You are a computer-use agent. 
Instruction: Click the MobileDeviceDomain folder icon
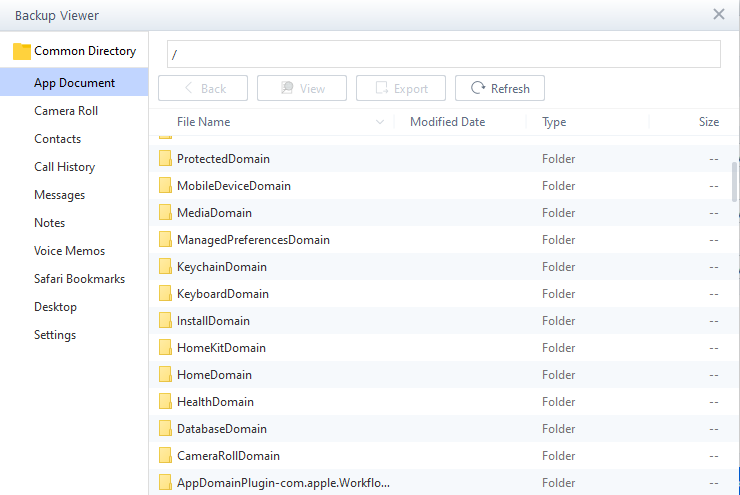(165, 185)
